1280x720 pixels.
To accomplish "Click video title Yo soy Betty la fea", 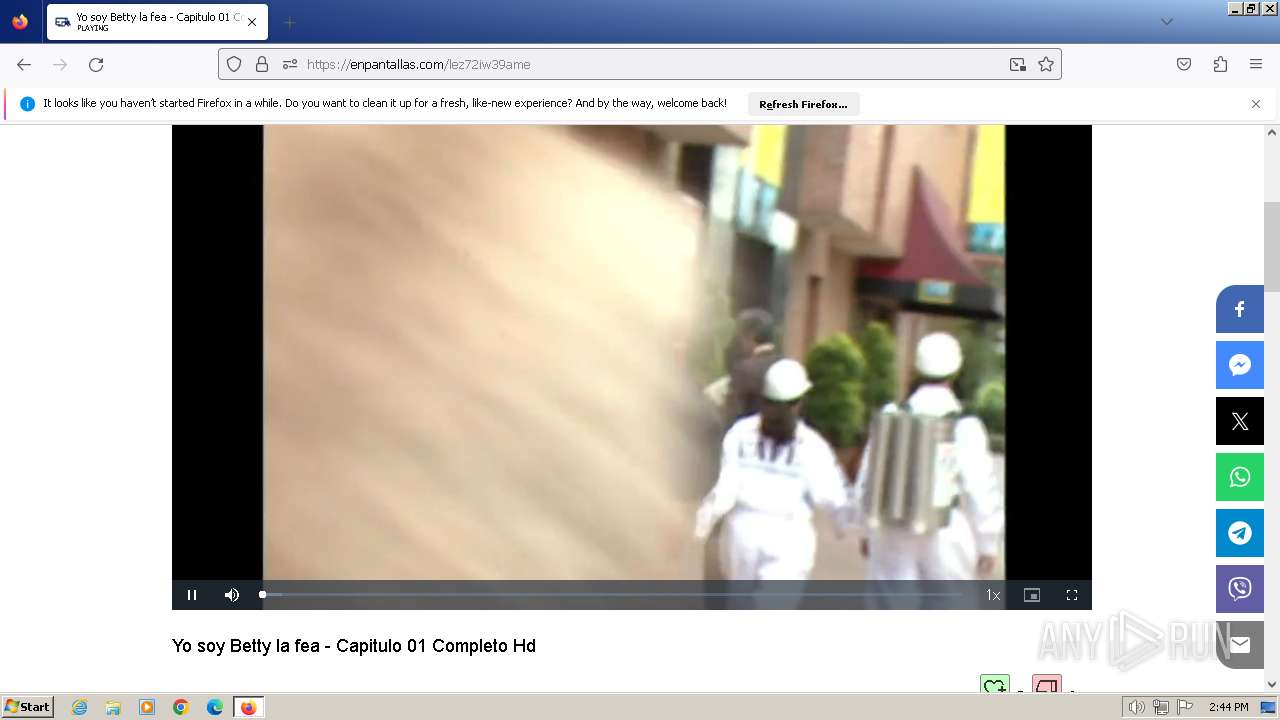I will (x=354, y=646).
